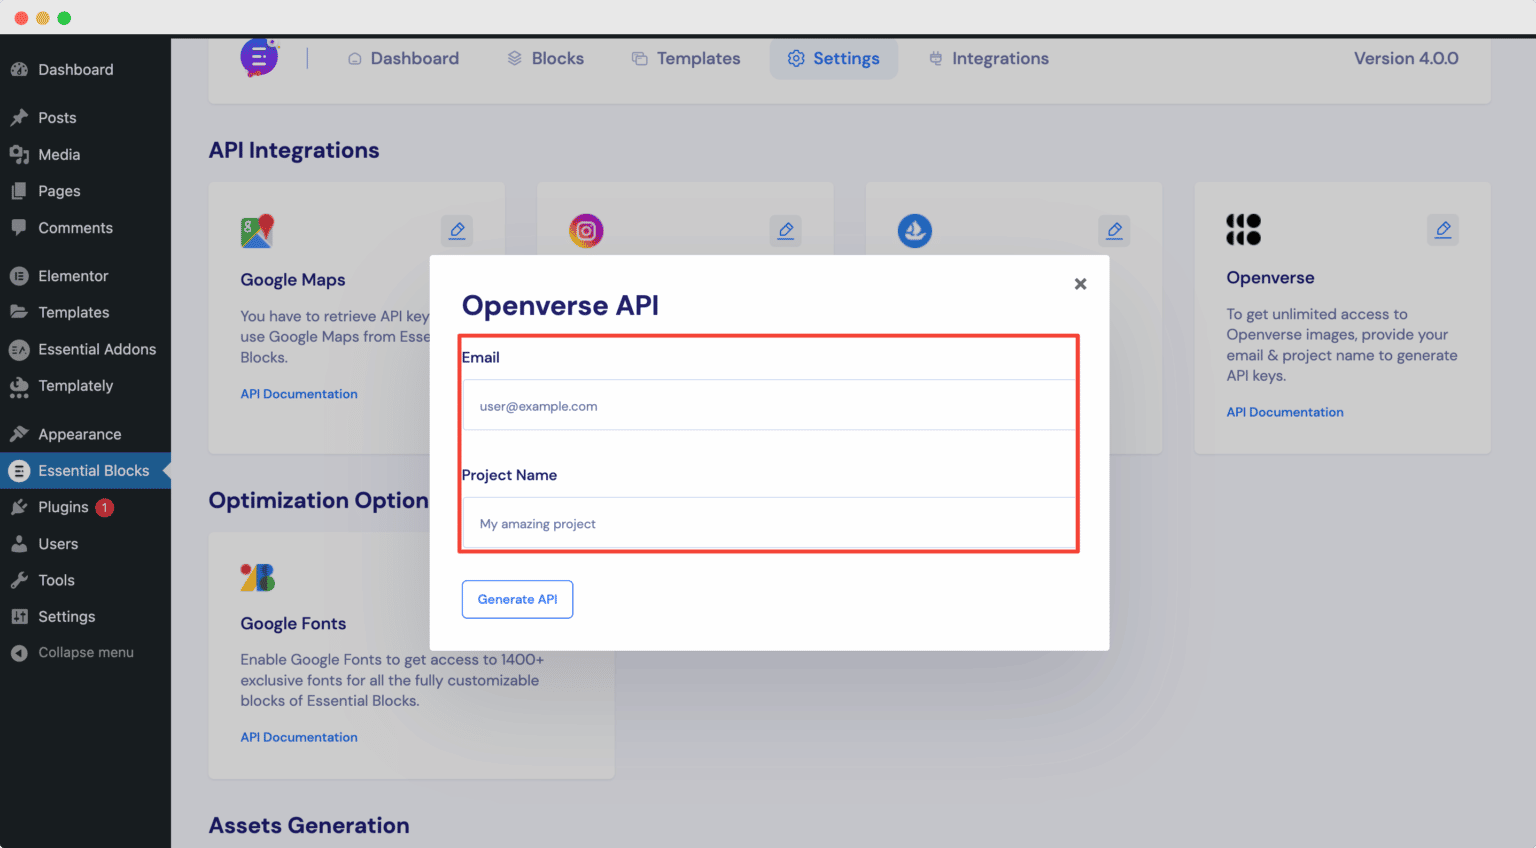Click the Instagram integration icon
Screen dimensions: 1536x848
click(586, 230)
